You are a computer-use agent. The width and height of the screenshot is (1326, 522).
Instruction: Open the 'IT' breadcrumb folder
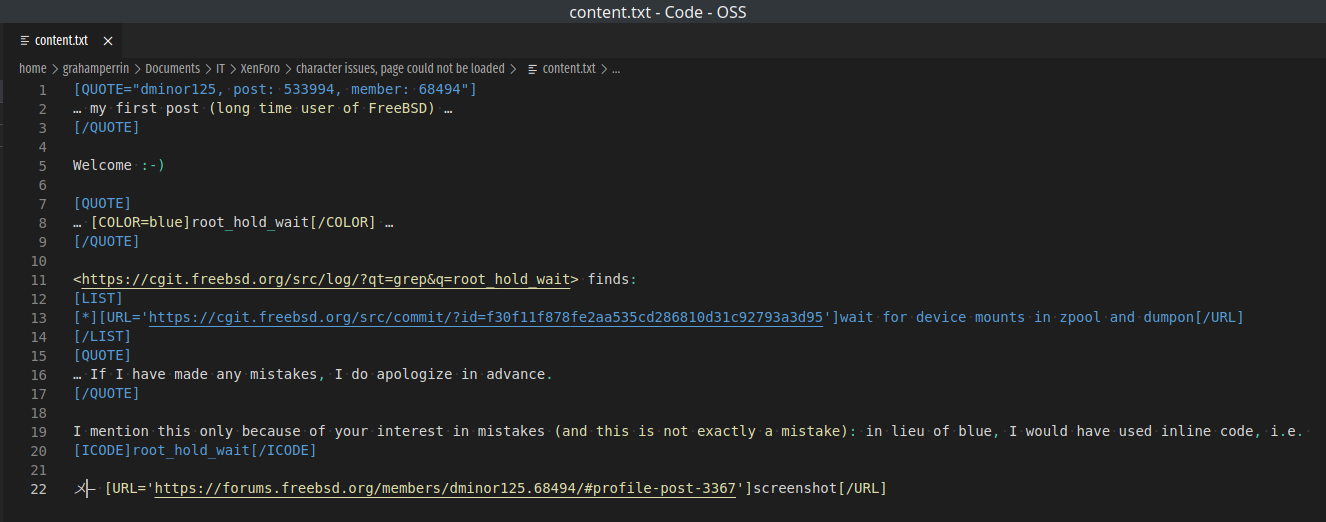[221, 69]
